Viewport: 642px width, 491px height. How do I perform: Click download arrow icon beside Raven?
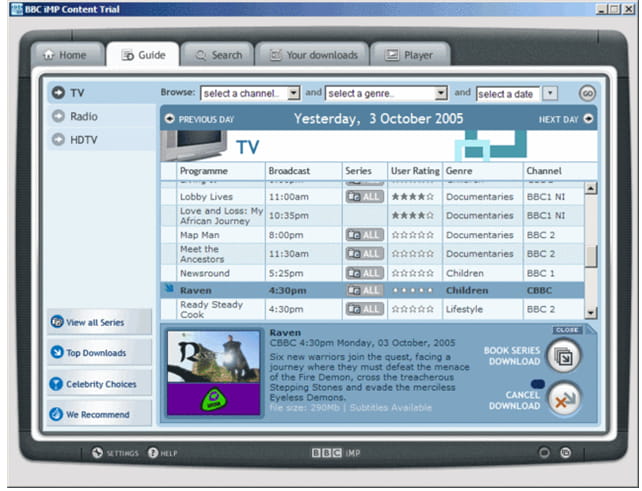169,289
